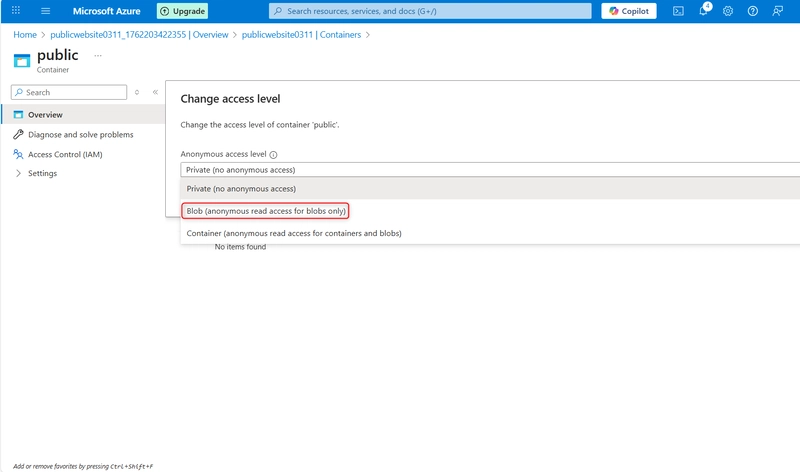Screen dimensions: 800x472
Task: Open Overview in the sidebar menu
Action: pos(45,115)
